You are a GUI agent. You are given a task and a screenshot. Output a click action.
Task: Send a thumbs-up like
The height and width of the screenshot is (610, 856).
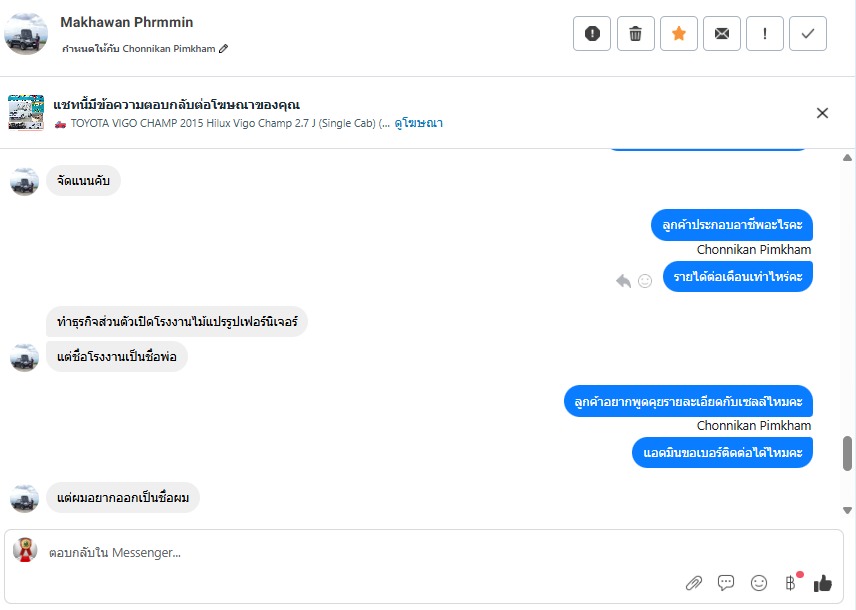823,583
